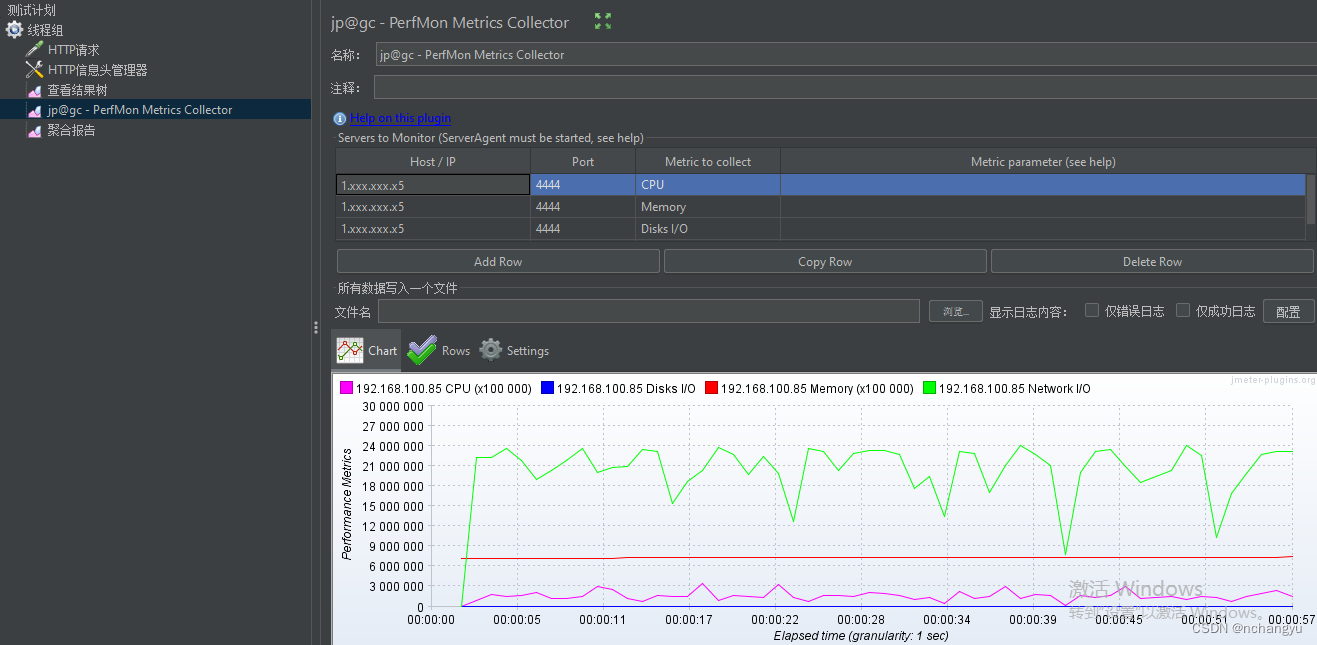This screenshot has width=1317, height=645.
Task: Click the green Network I/O legend swatch
Action: [929, 388]
